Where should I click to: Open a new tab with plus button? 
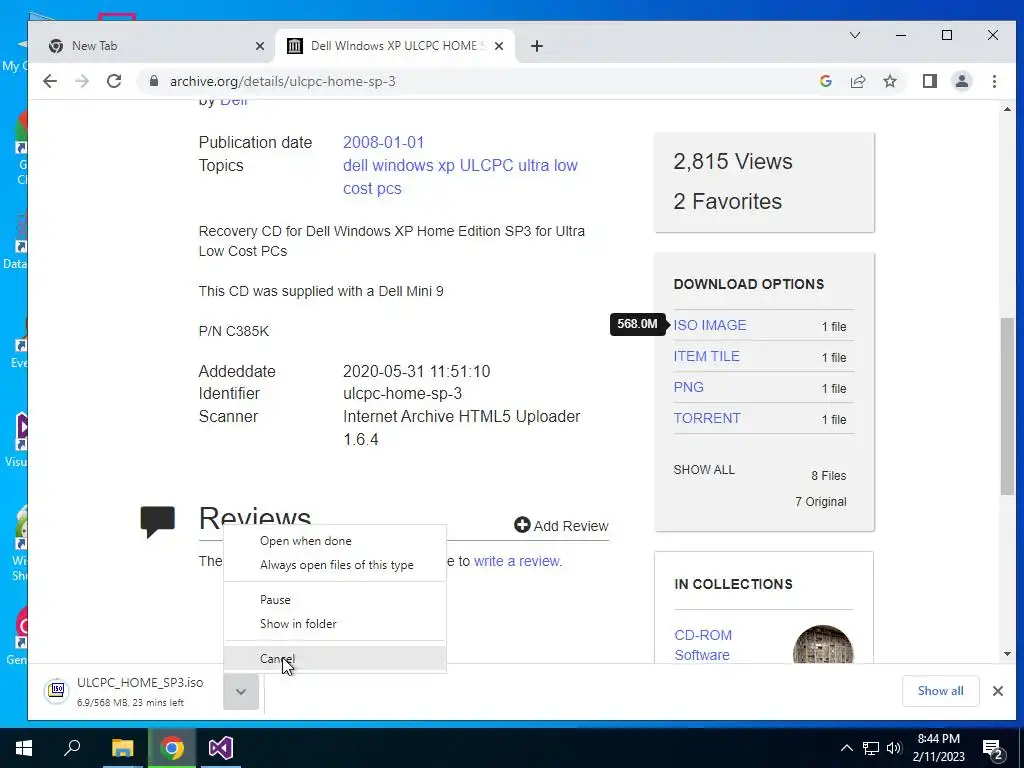tap(536, 46)
